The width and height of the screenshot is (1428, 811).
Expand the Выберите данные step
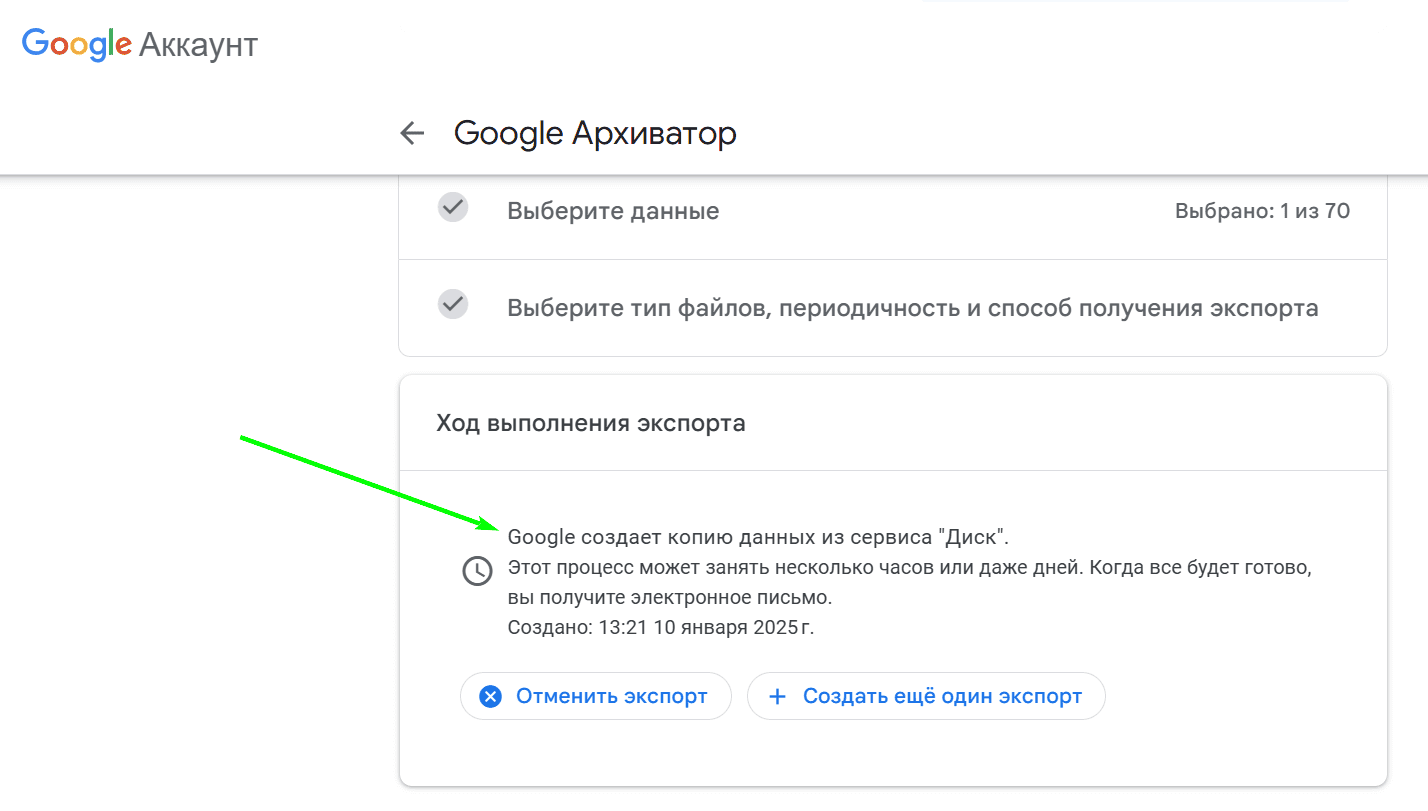tap(893, 211)
